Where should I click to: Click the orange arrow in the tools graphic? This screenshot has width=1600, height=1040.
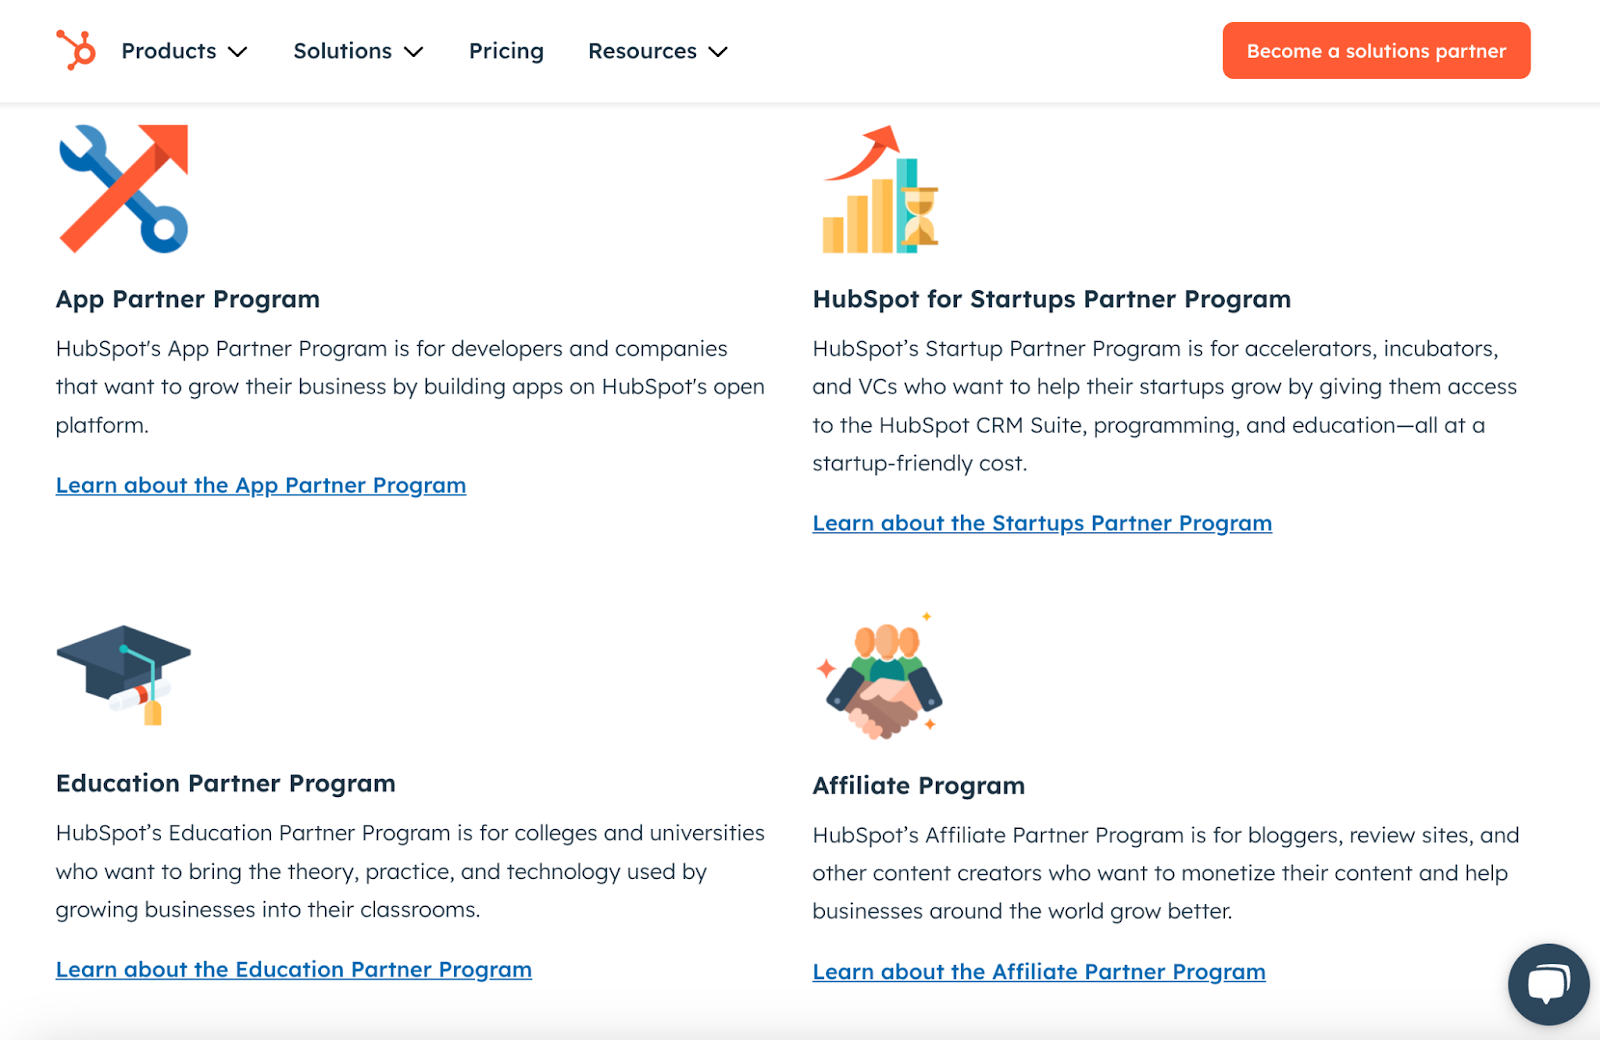point(165,145)
